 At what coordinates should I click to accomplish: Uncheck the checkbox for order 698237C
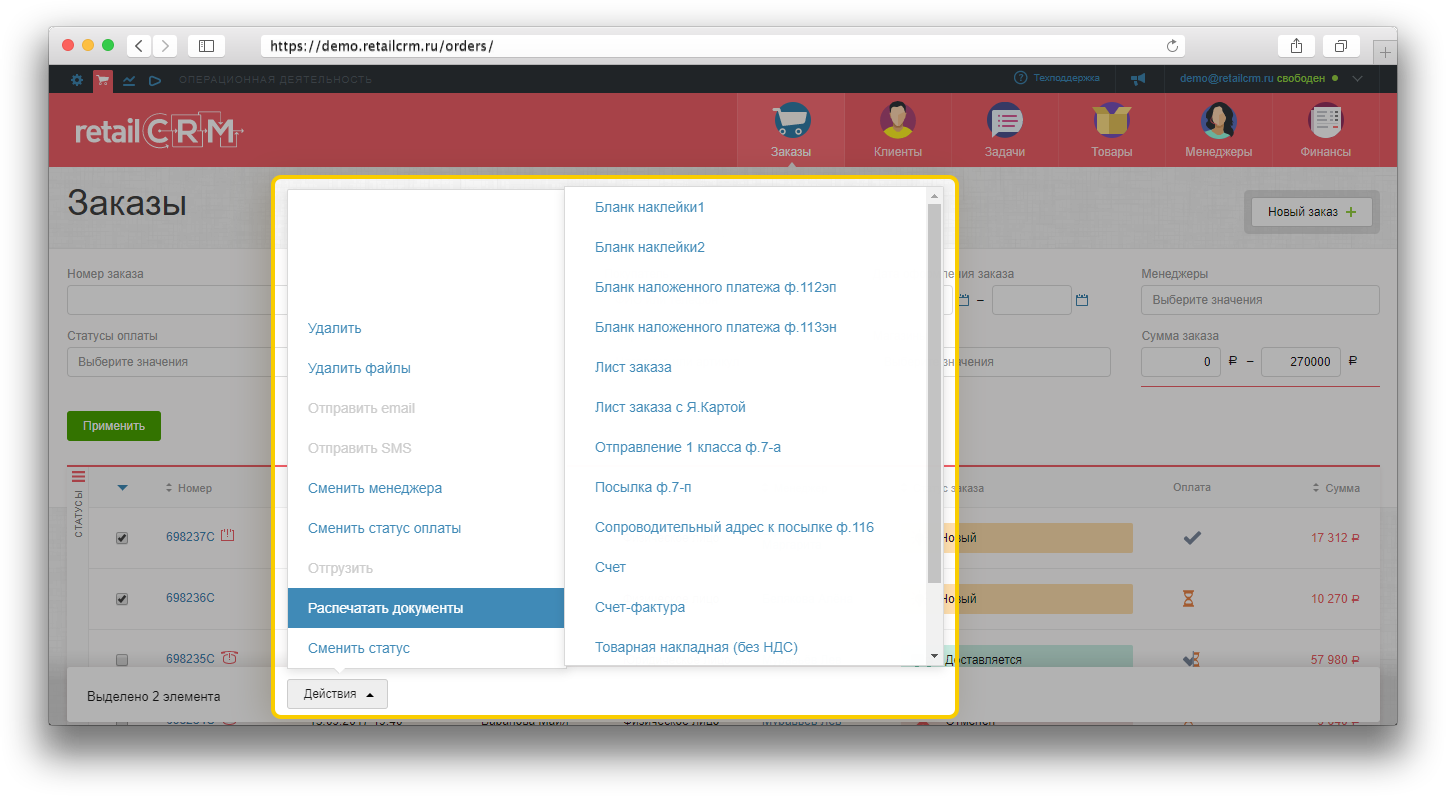(122, 538)
